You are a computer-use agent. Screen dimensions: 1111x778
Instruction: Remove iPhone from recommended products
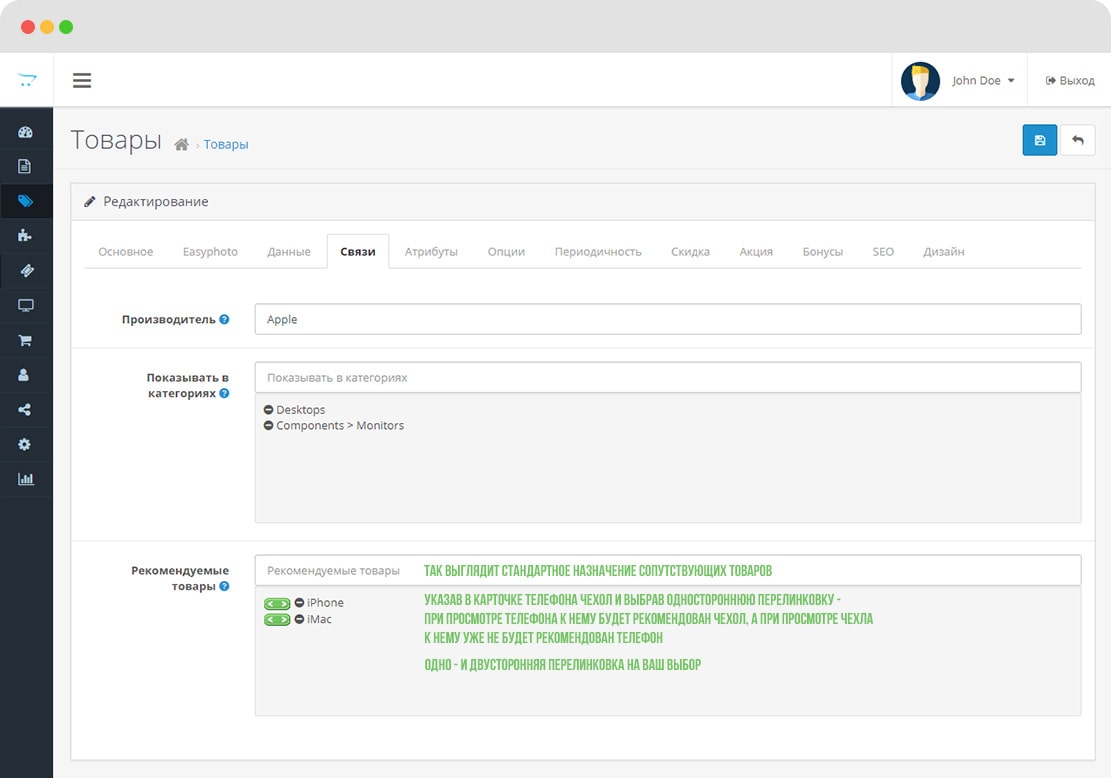pyautogui.click(x=299, y=602)
